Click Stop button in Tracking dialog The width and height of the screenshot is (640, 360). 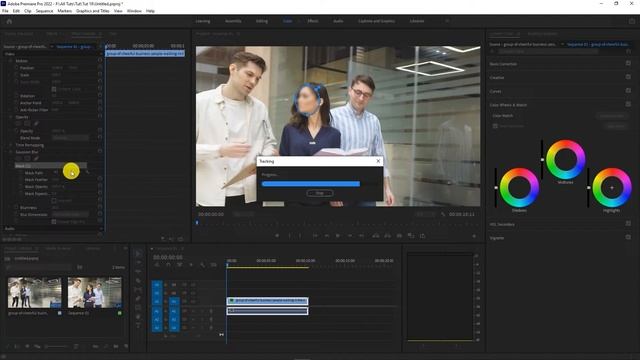click(x=320, y=193)
